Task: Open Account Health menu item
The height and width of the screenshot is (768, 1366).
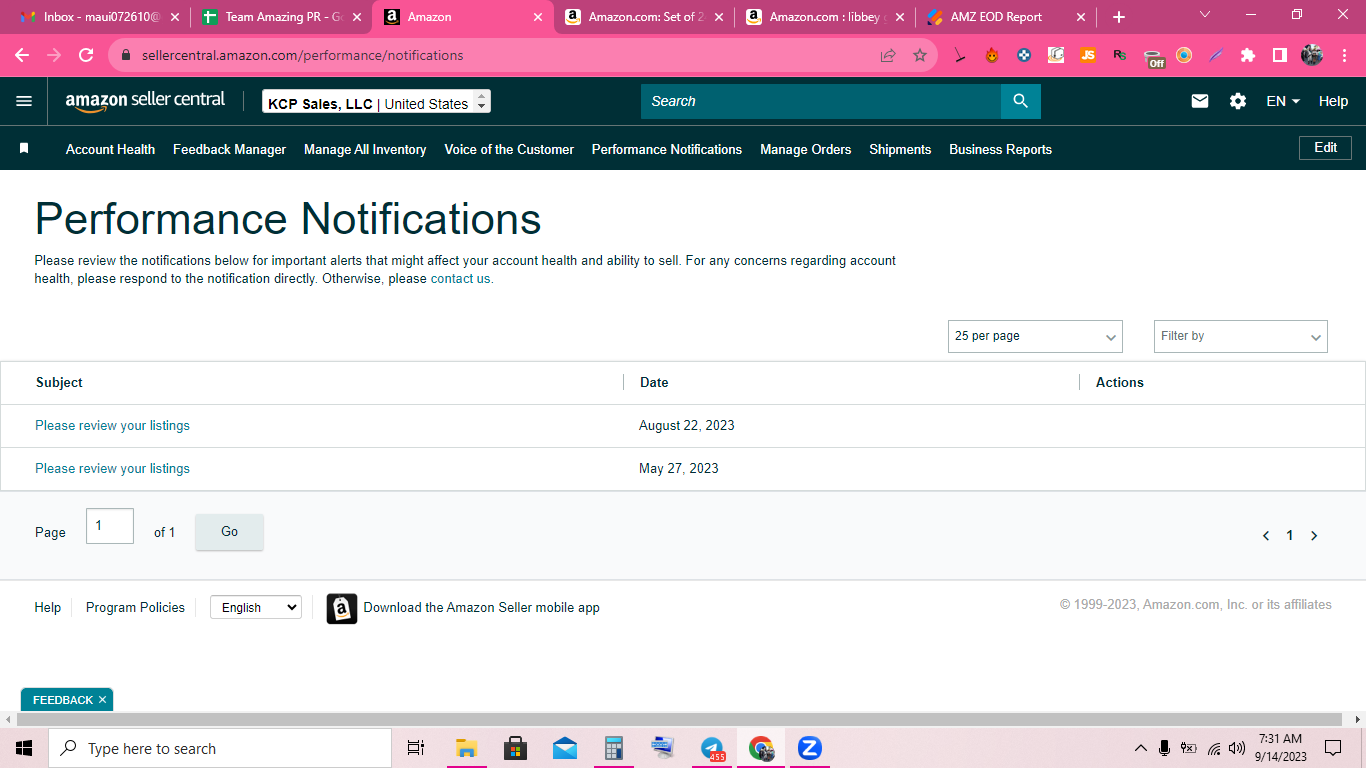Action: (110, 149)
